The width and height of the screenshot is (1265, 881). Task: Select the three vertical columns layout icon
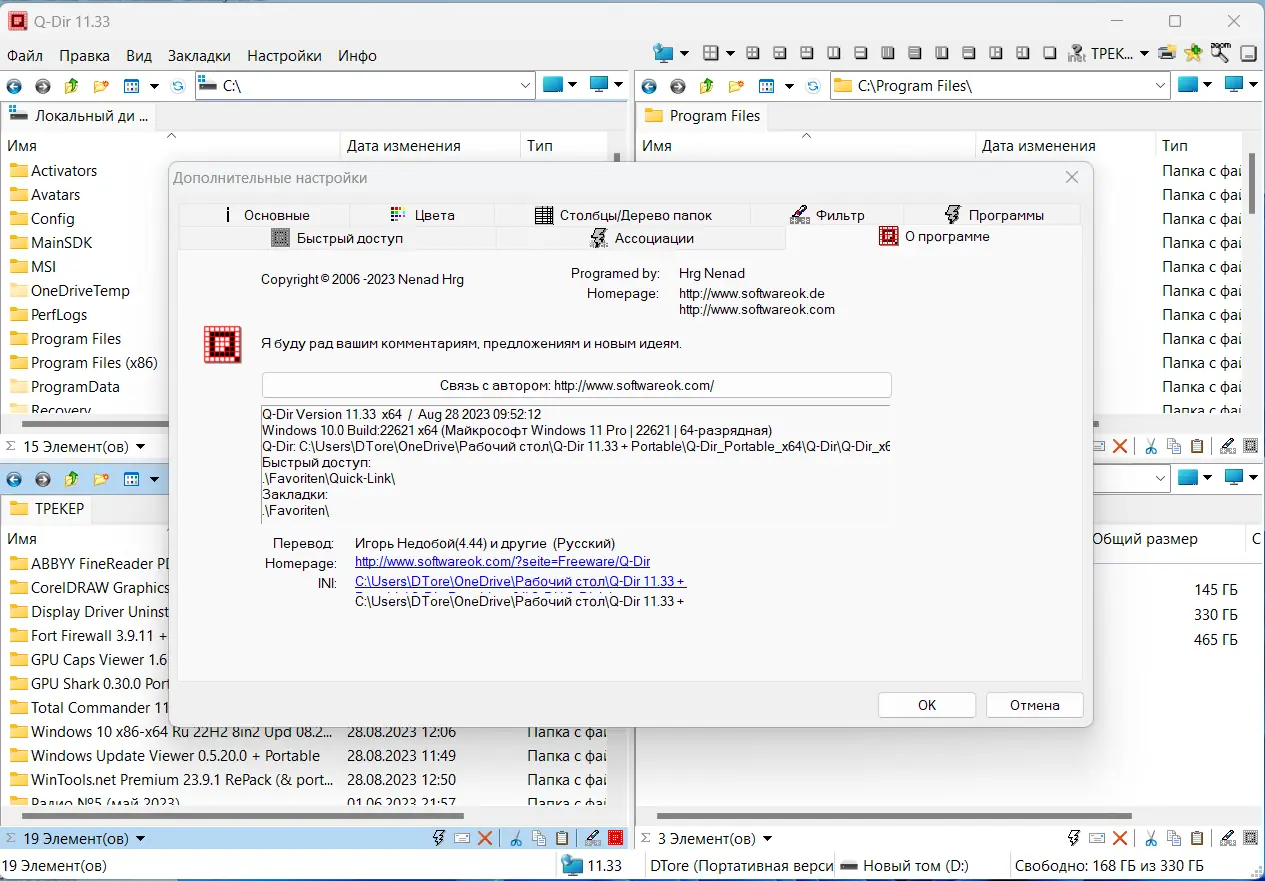[x=887, y=53]
